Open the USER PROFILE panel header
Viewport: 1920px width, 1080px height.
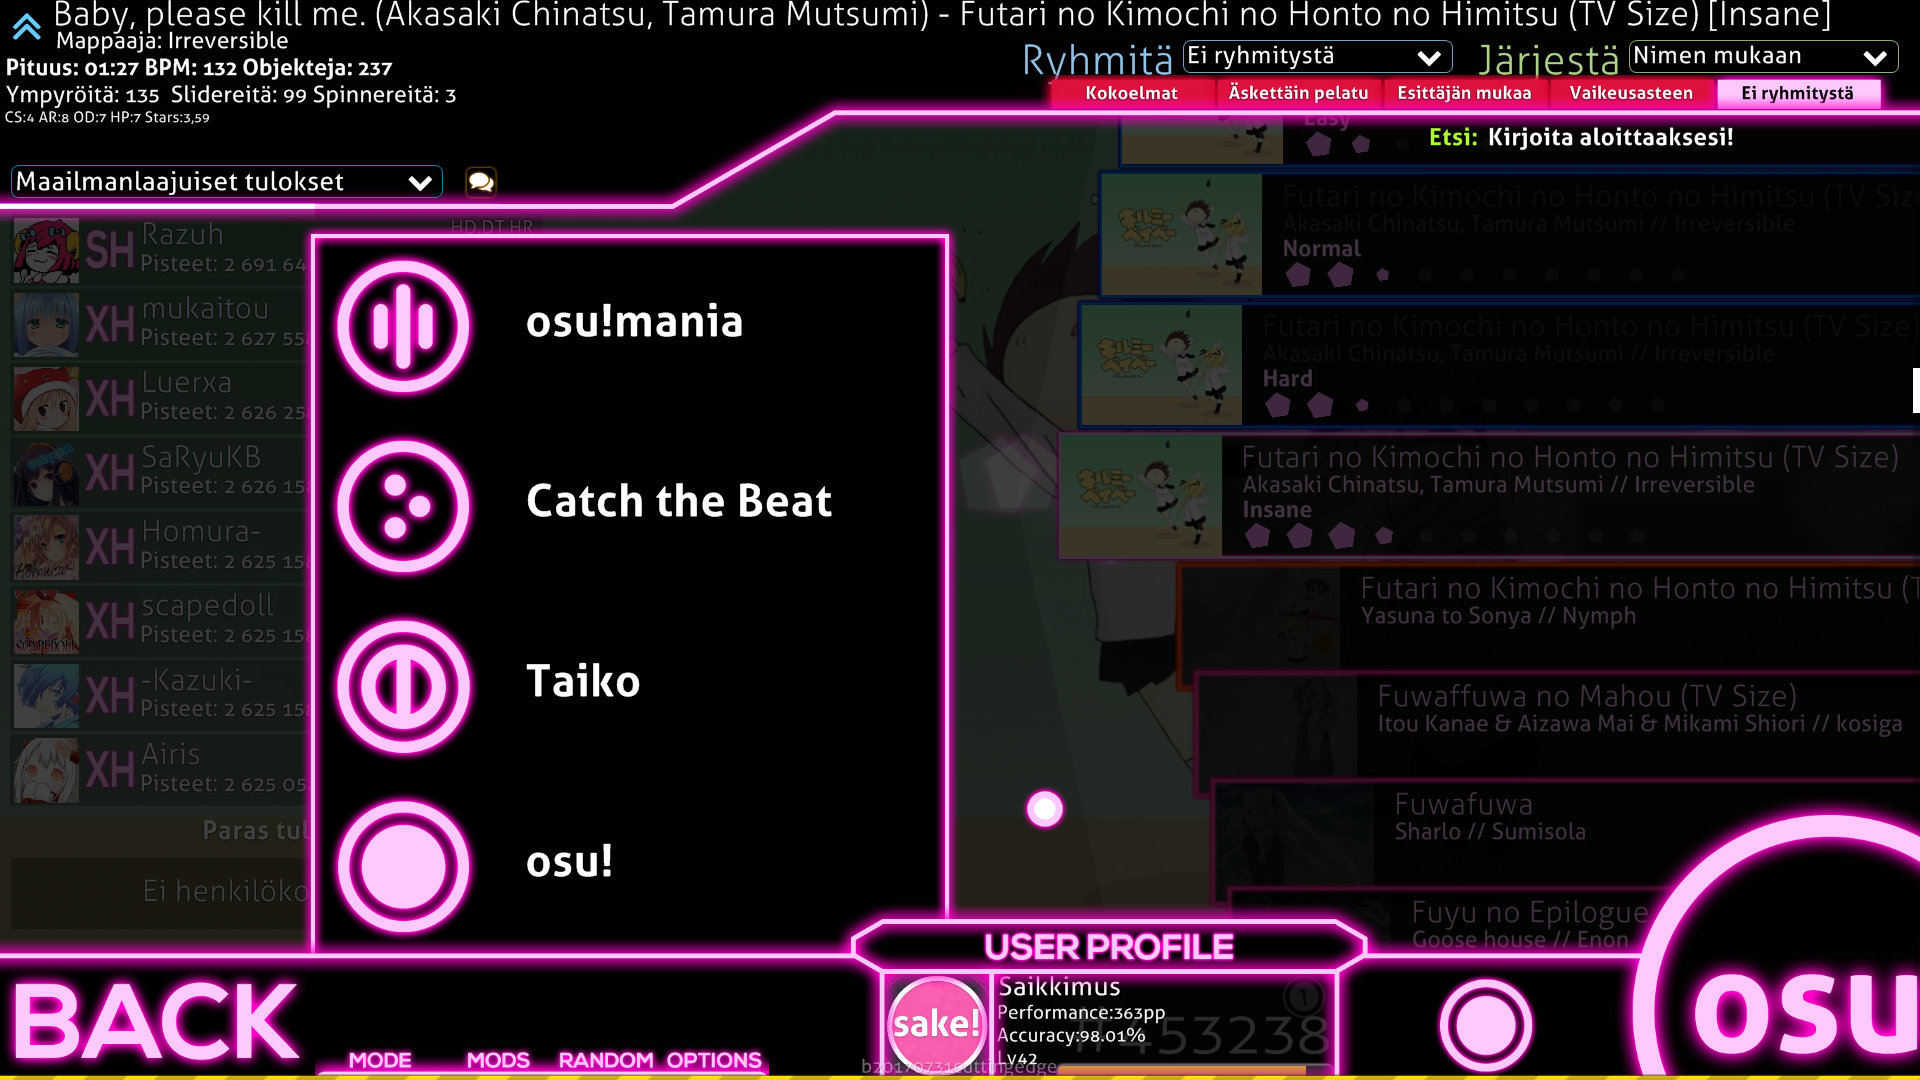(1108, 947)
